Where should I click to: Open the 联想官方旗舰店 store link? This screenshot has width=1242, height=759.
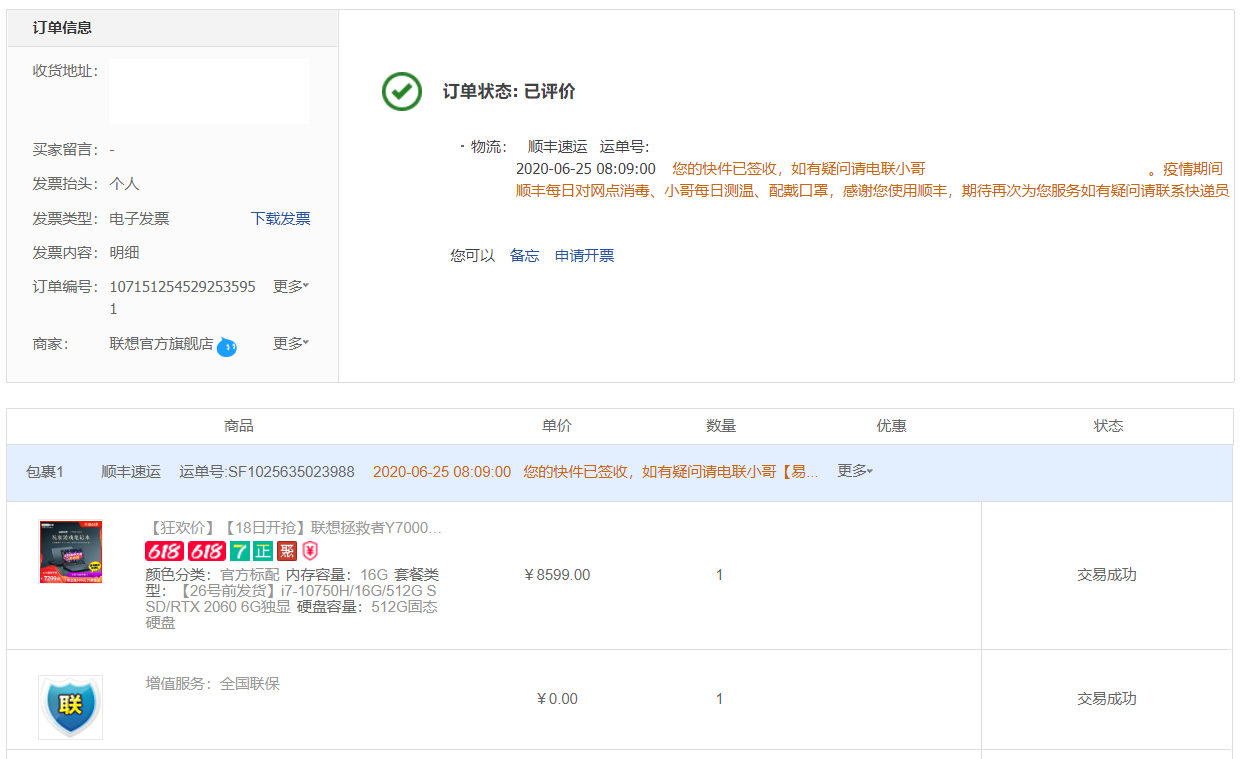click(162, 343)
